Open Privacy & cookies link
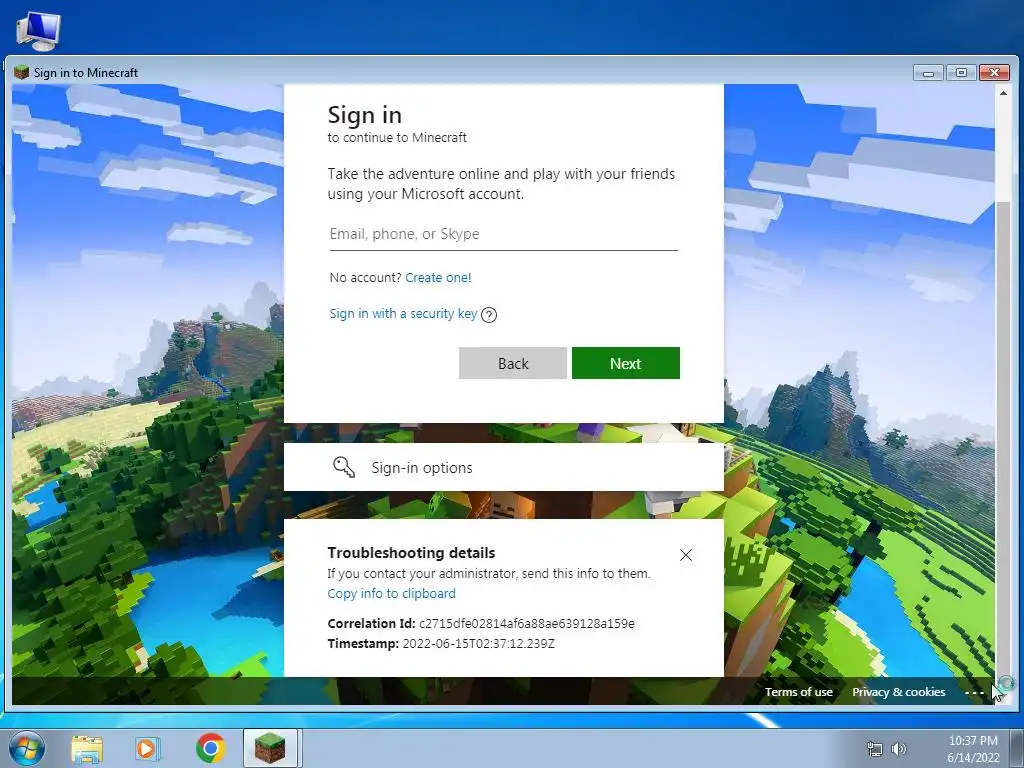The width and height of the screenshot is (1024, 768). click(899, 692)
